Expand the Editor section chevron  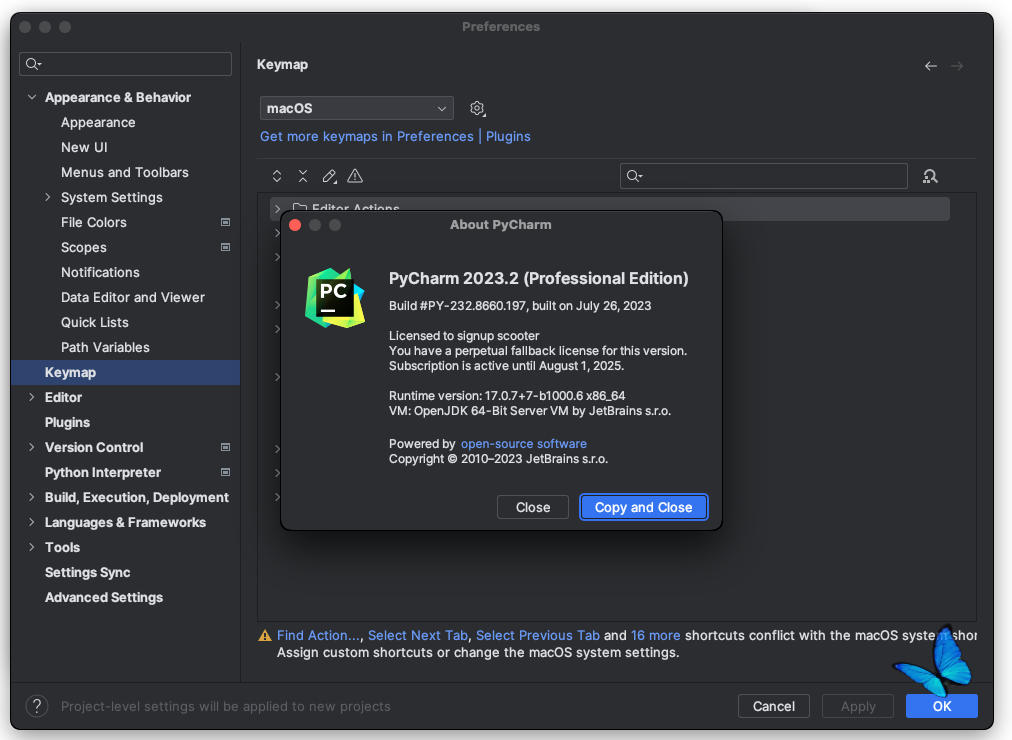click(32, 397)
